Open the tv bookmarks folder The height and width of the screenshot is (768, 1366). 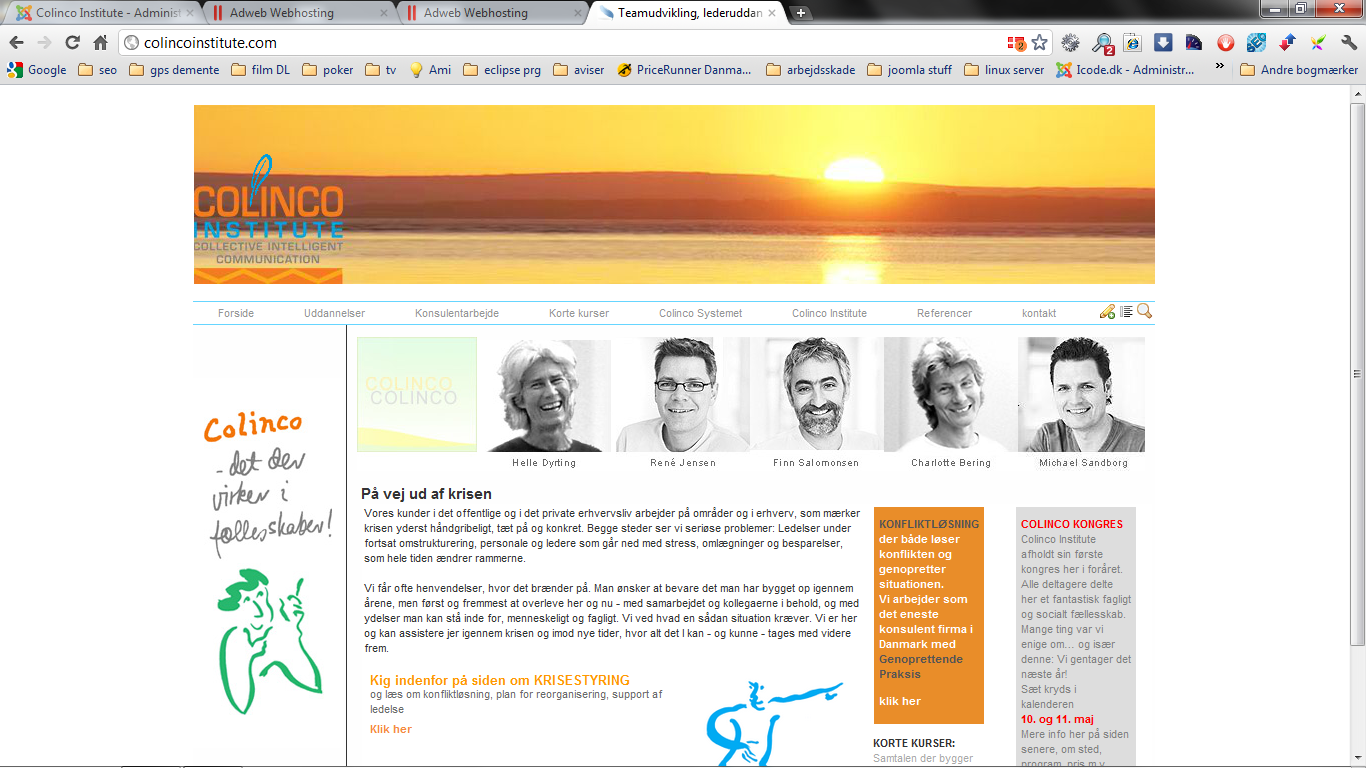click(x=381, y=70)
